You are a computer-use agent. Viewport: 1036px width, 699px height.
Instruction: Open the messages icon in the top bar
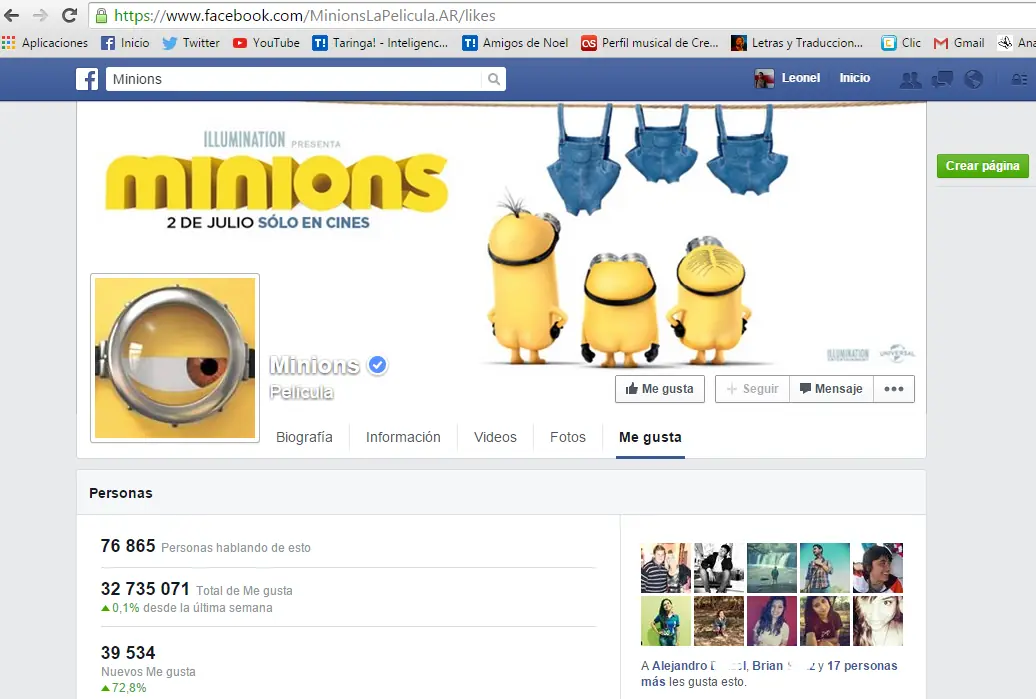click(x=942, y=79)
